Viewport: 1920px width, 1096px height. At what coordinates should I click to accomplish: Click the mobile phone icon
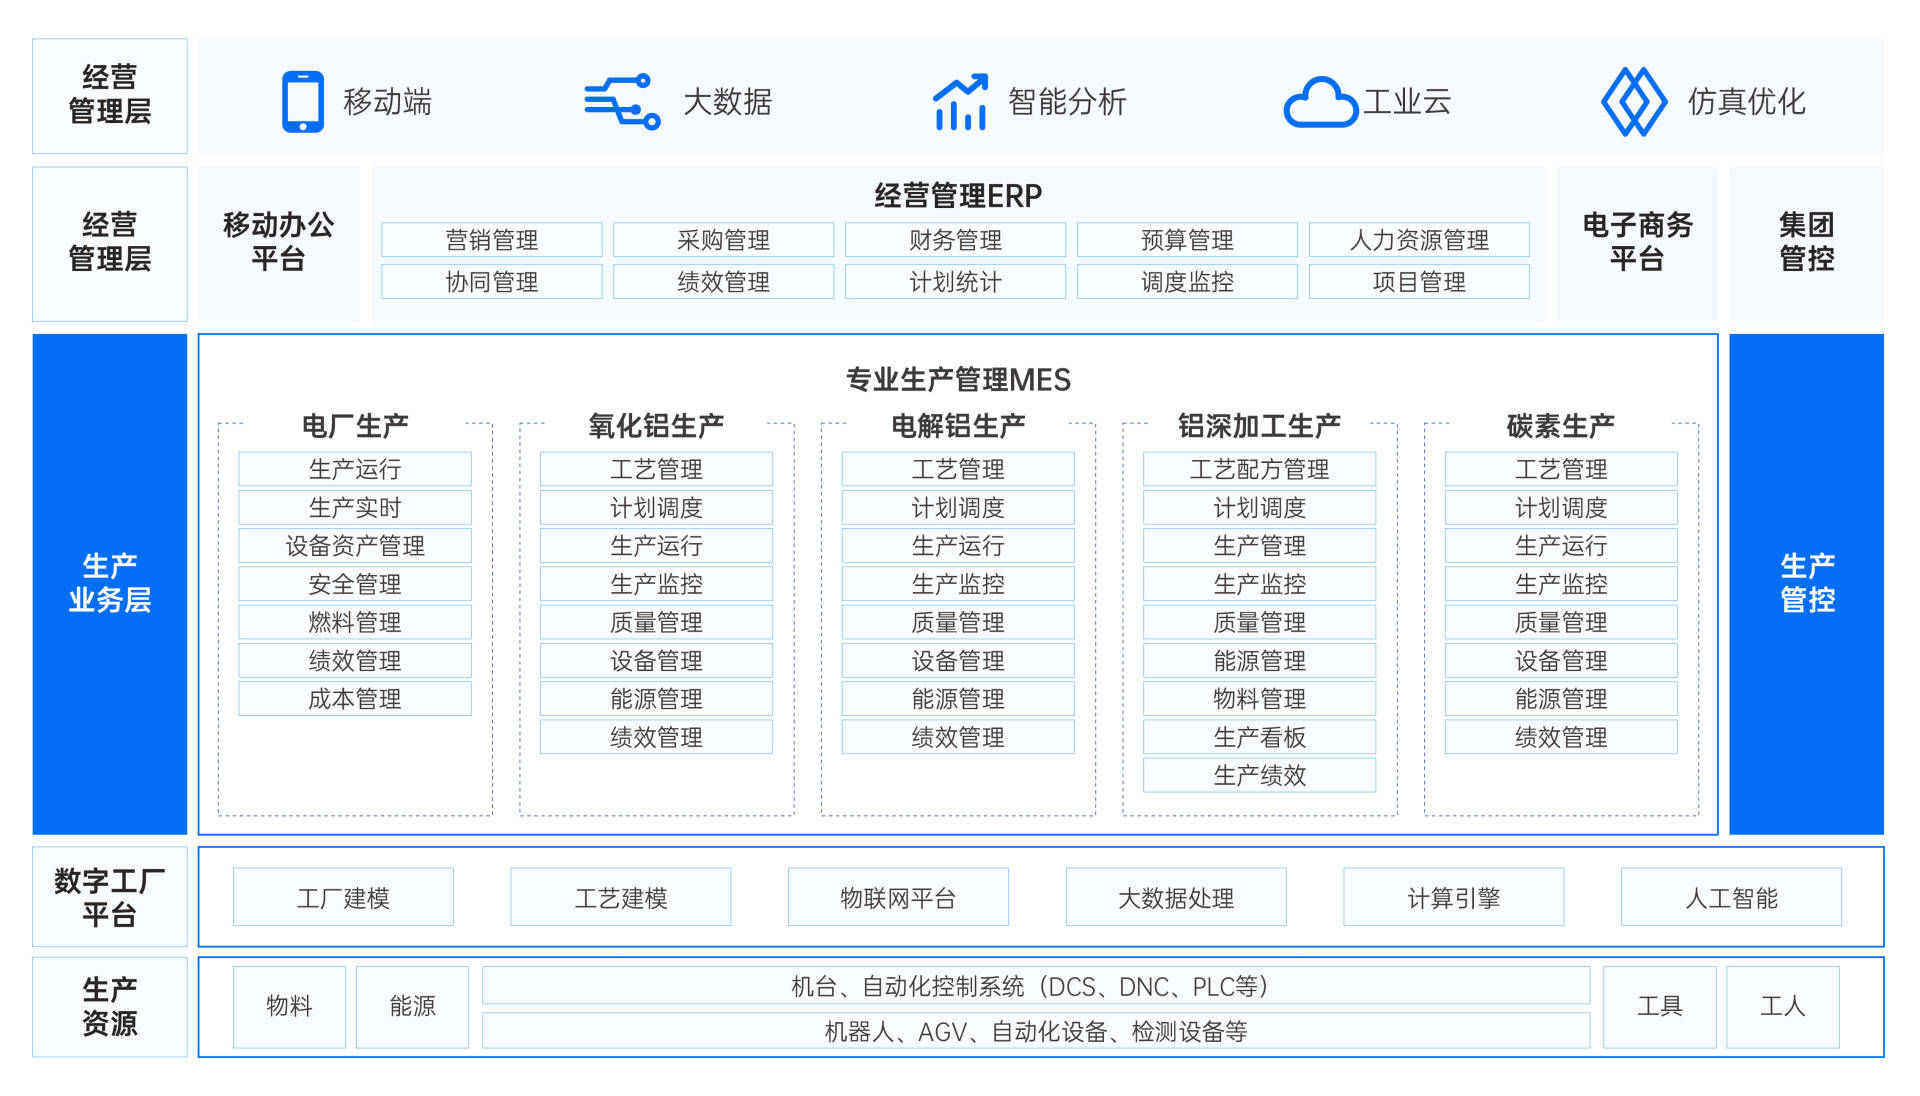click(302, 101)
